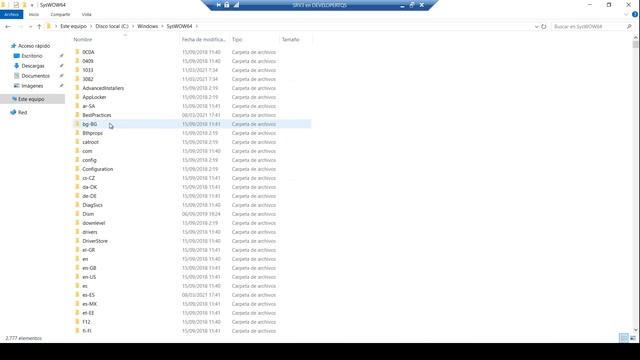Open Descargas in quick access
Image resolution: width=640 pixels, height=360 pixels.
[33, 66]
